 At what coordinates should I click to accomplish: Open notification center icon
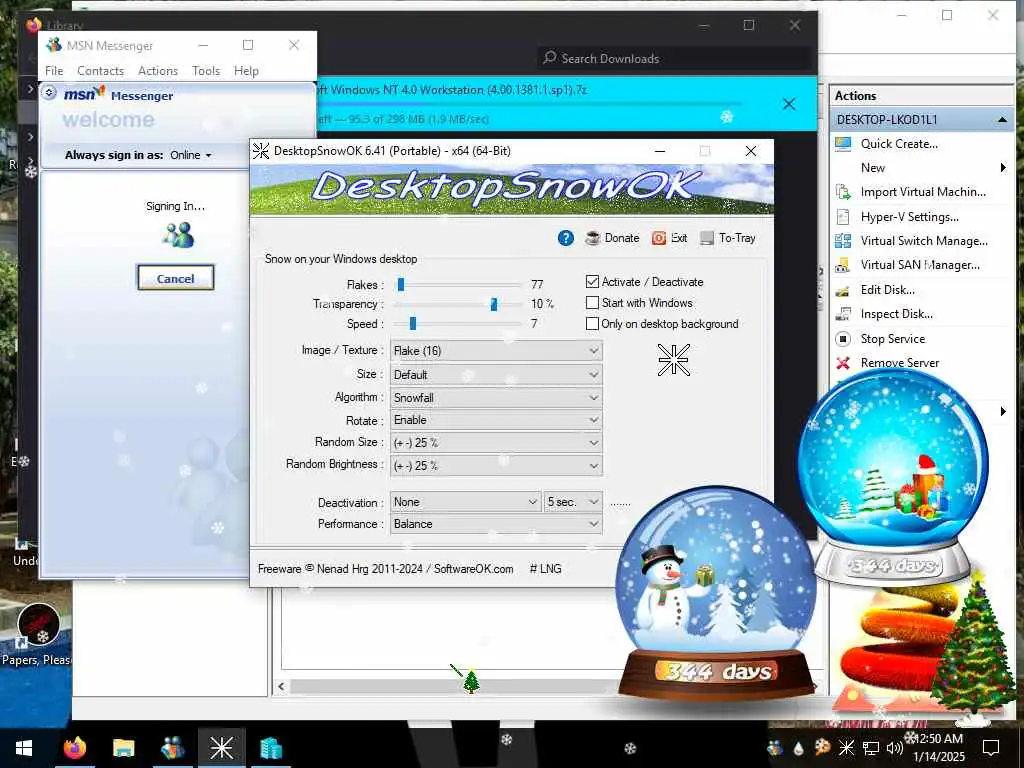[991, 748]
